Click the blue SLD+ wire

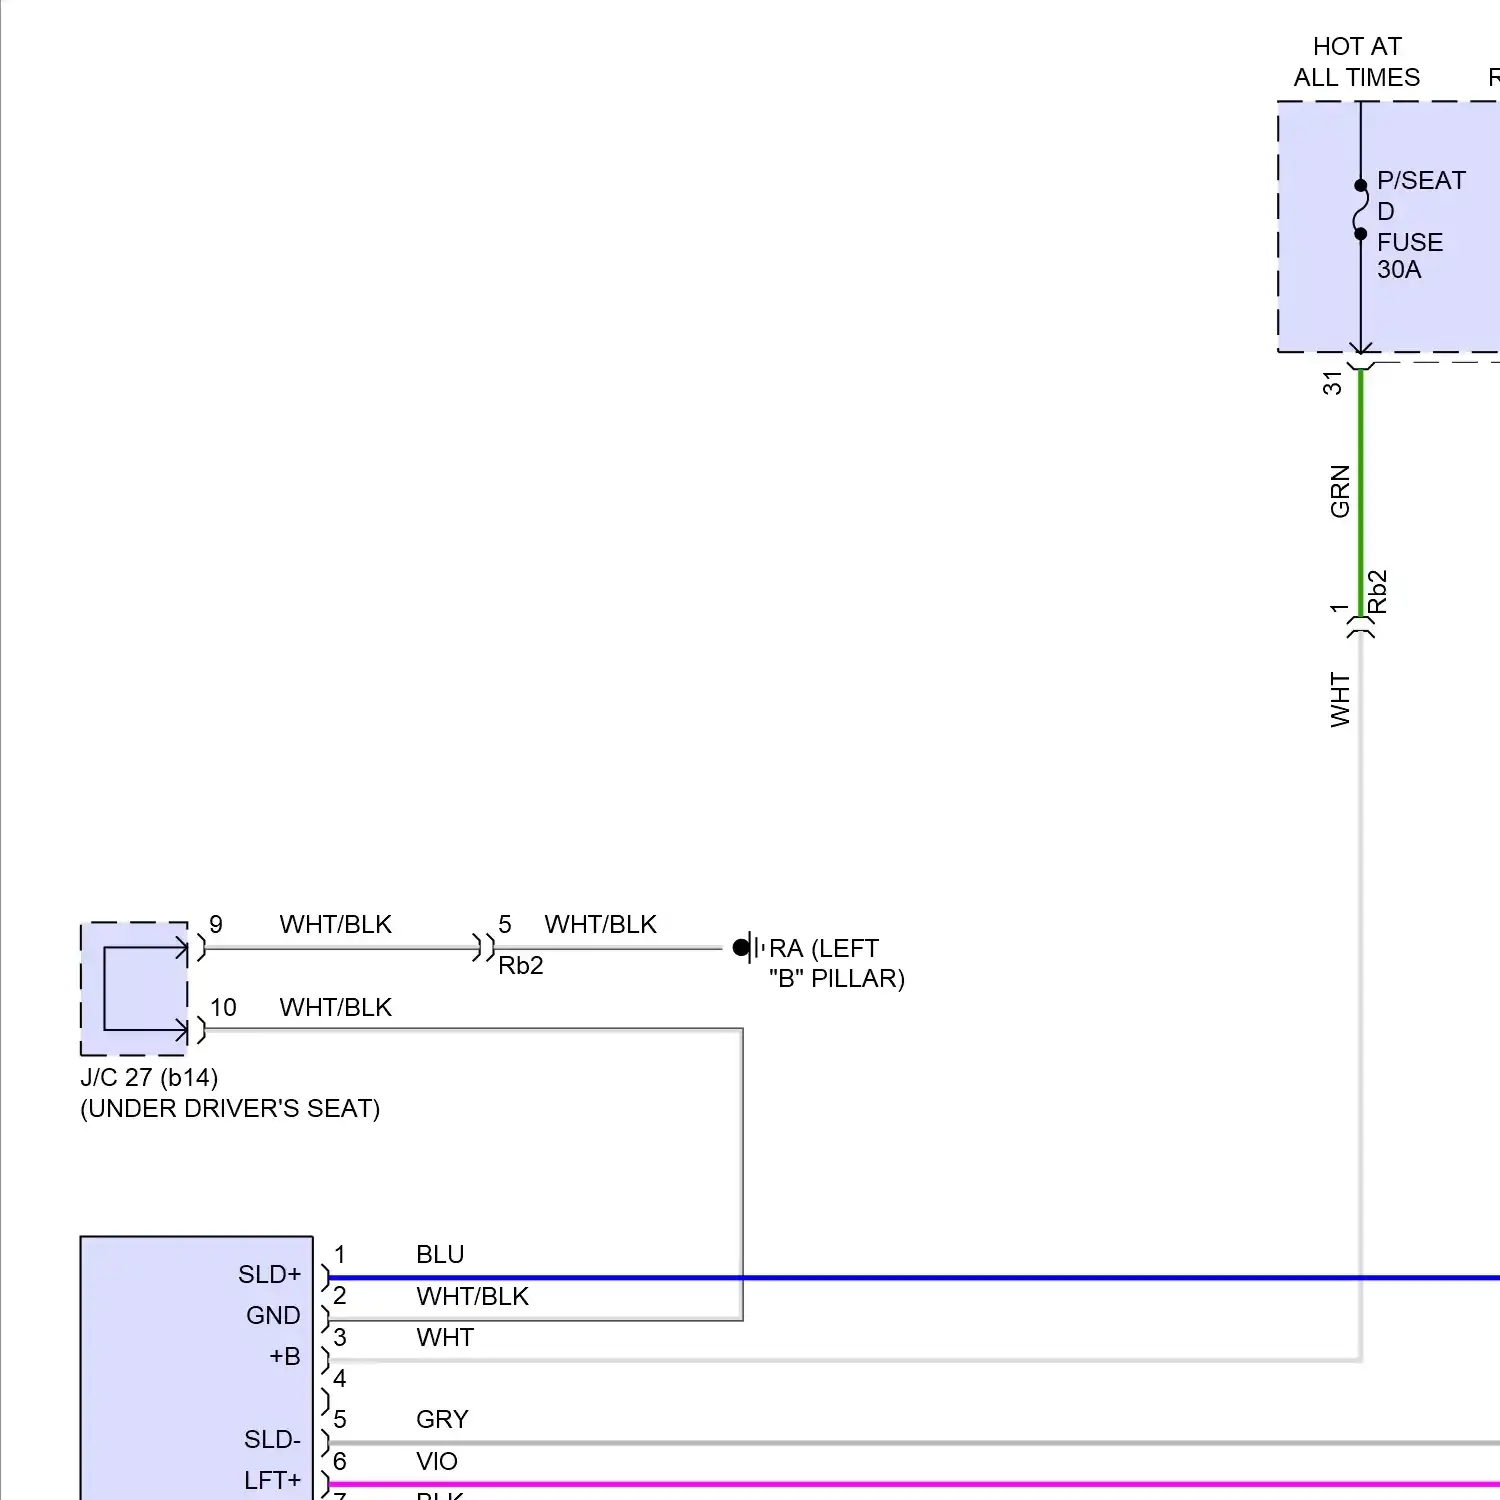coord(914,1278)
